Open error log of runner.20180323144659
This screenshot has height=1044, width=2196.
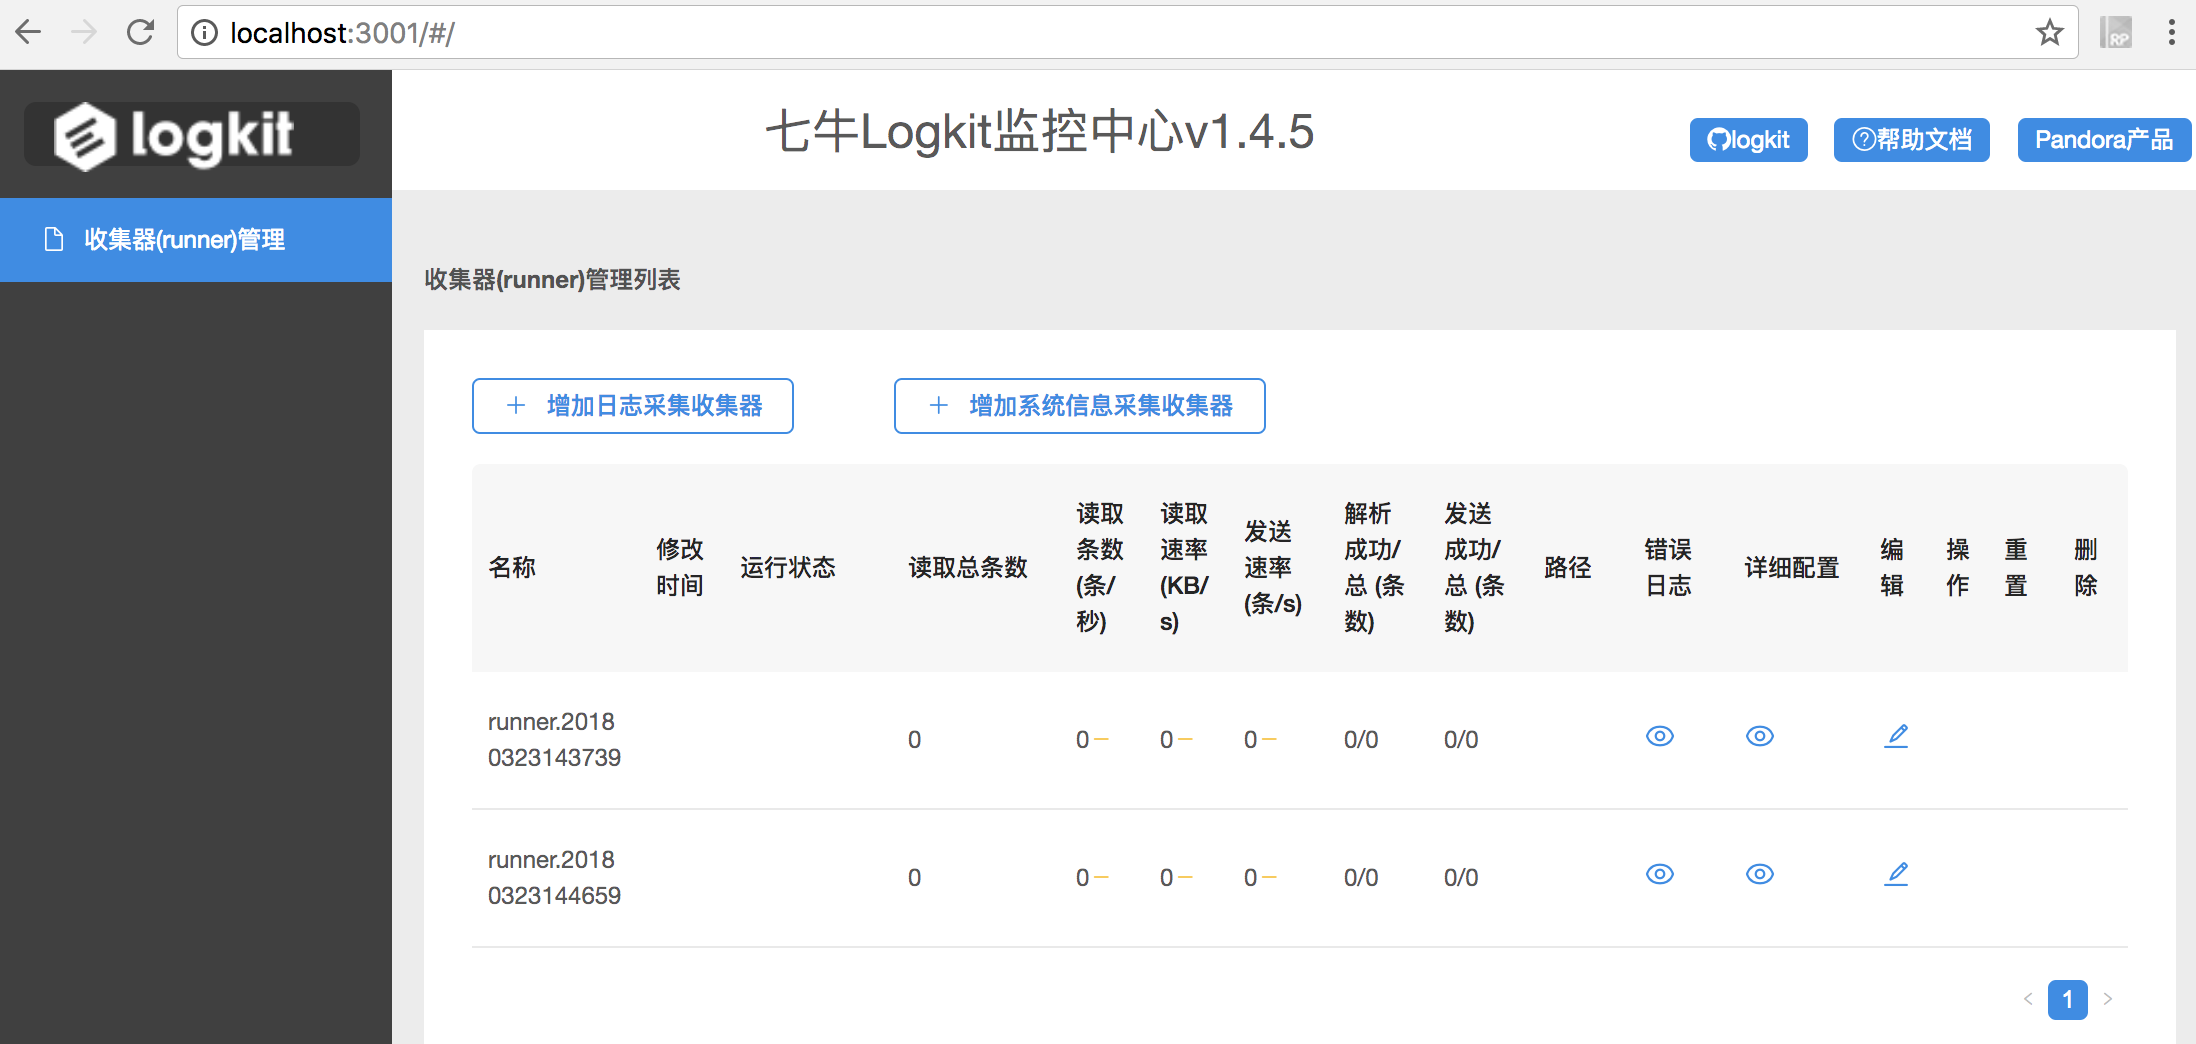[x=1659, y=874]
